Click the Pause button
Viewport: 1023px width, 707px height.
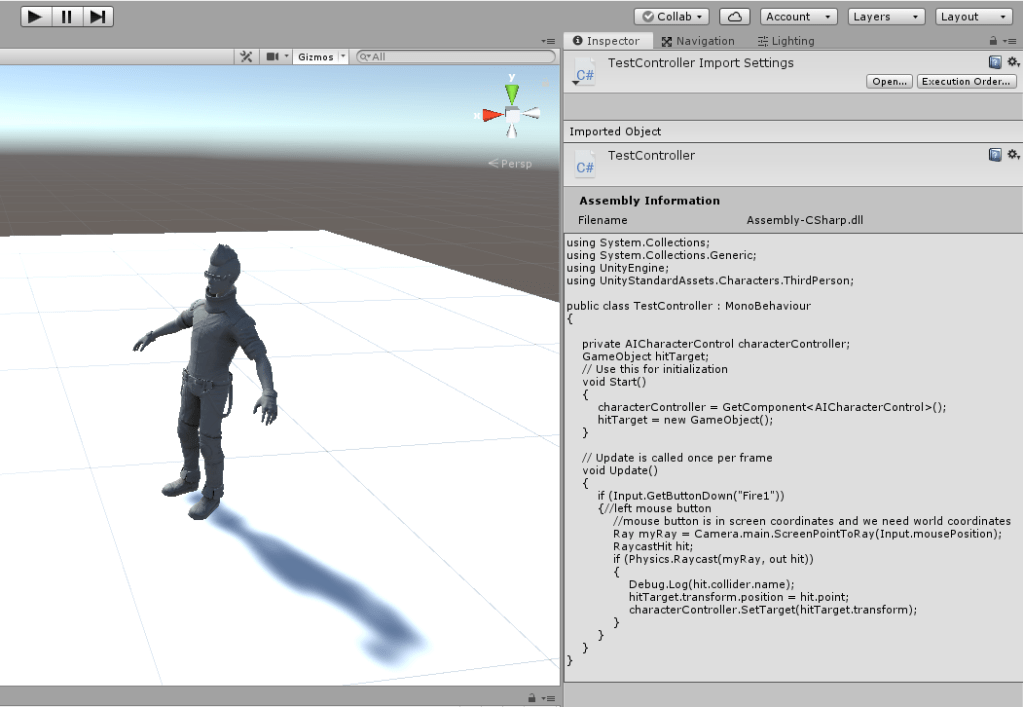pyautogui.click(x=66, y=17)
